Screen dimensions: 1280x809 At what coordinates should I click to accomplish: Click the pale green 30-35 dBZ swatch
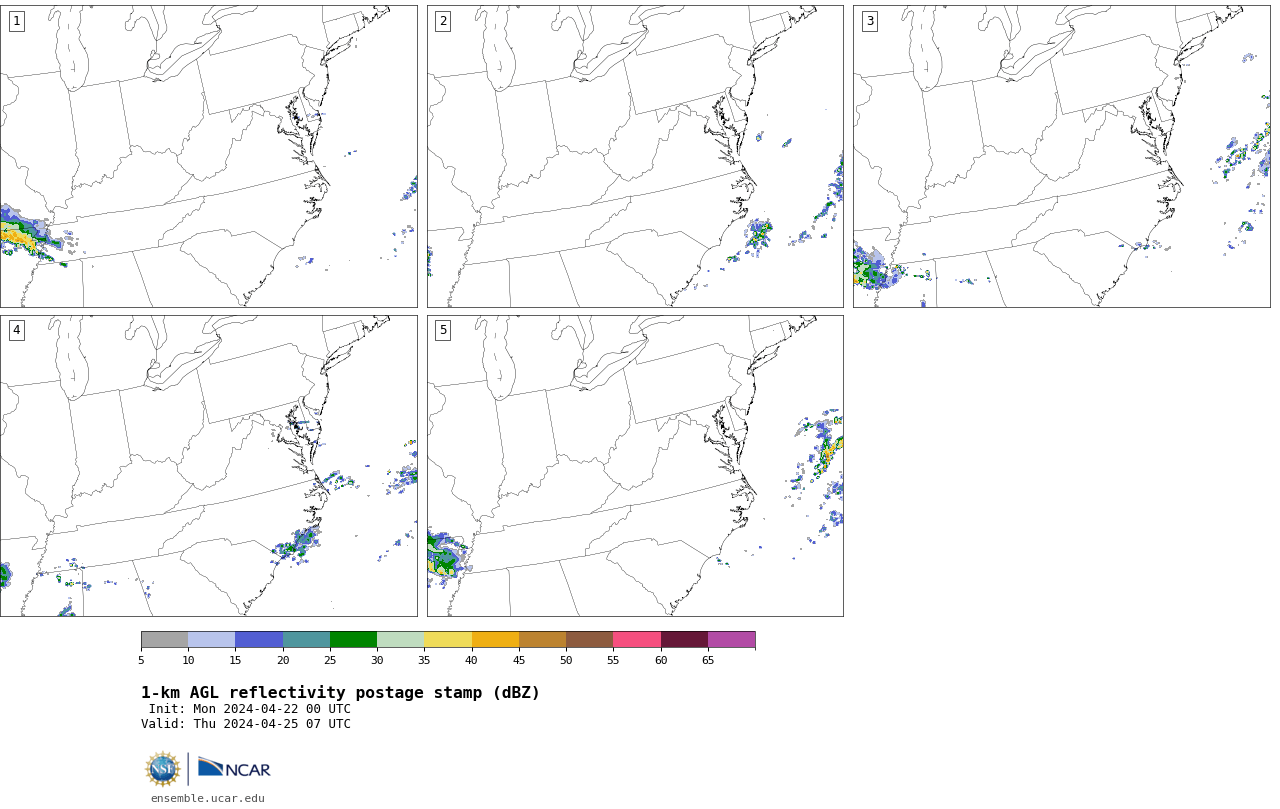pyautogui.click(x=400, y=640)
